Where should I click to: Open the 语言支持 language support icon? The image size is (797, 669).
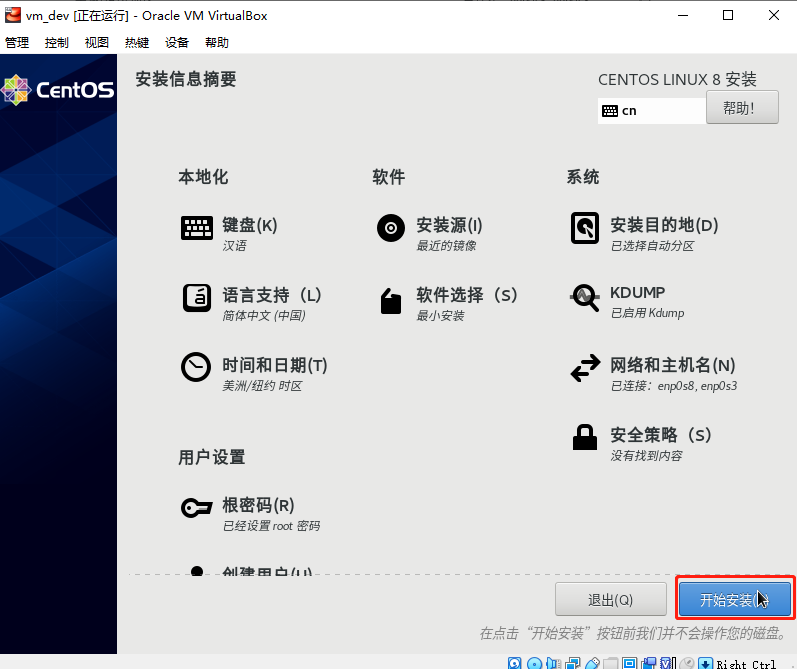[197, 298]
